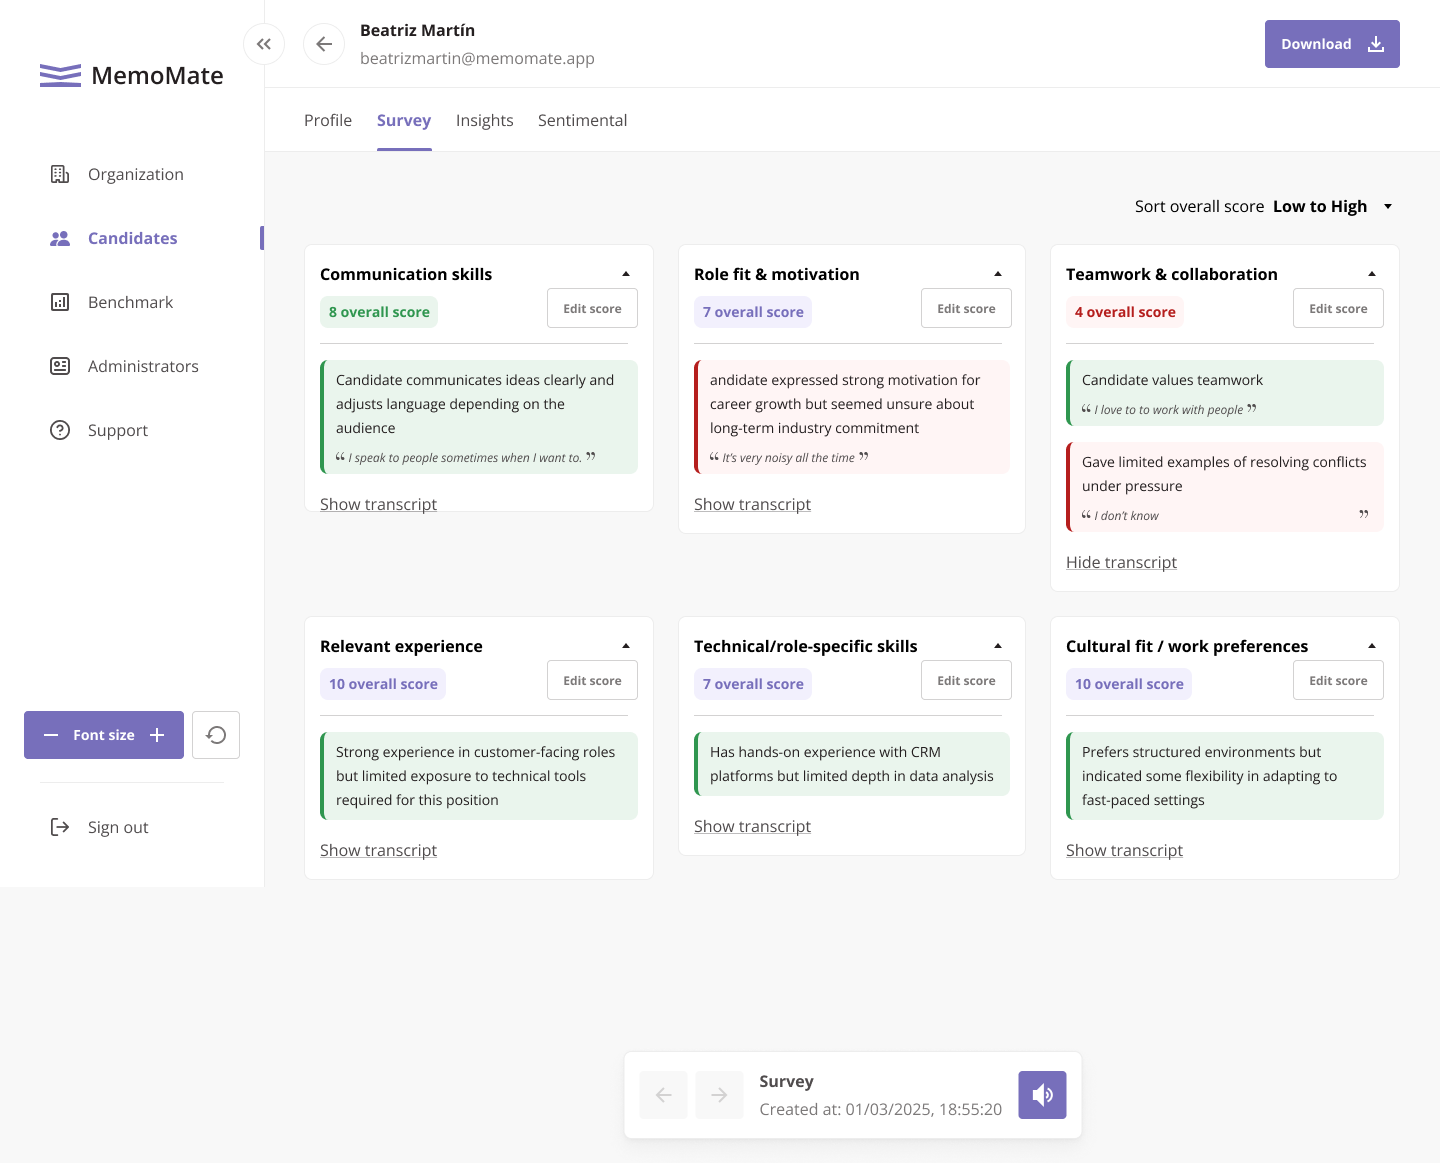1440x1163 pixels.
Task: Switch to the Sentimental tab
Action: pos(582,120)
